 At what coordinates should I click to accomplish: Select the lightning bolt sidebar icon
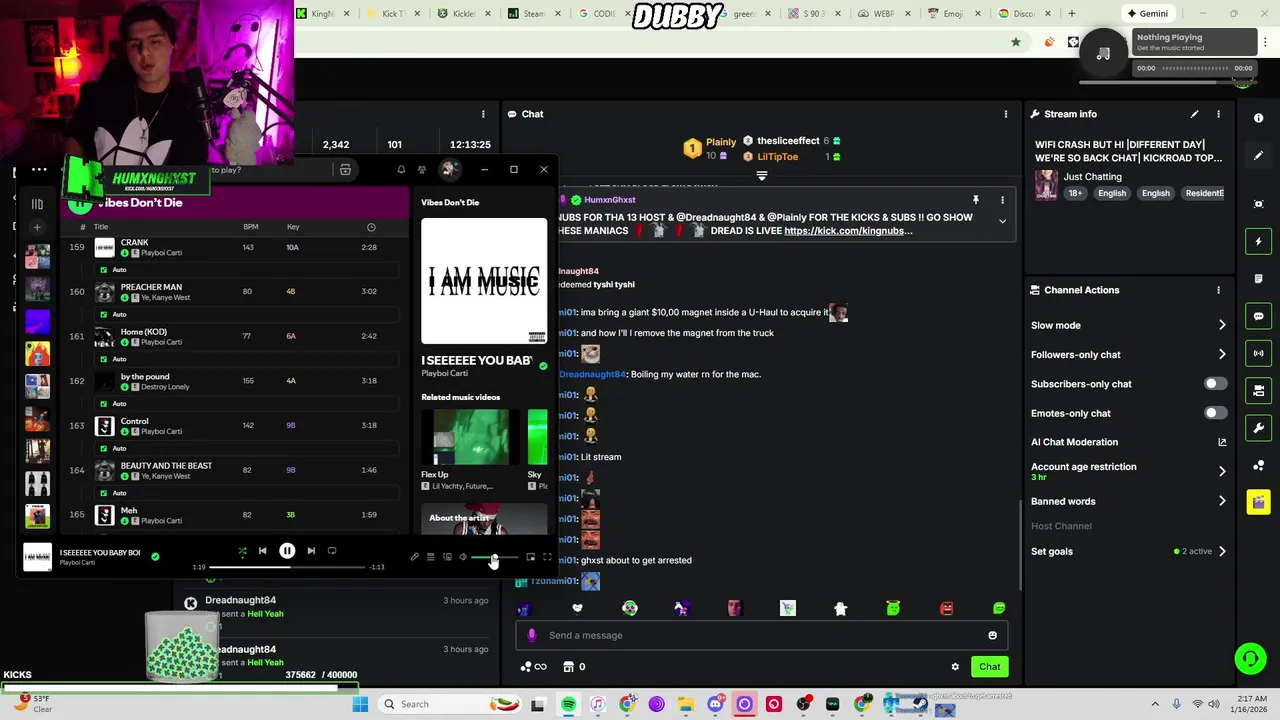point(1258,241)
